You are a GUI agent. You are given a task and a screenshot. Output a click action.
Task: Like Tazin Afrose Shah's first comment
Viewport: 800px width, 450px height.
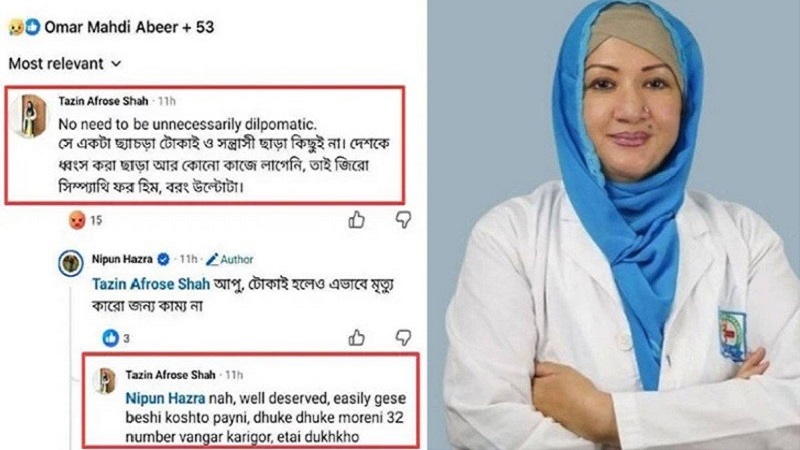357,220
